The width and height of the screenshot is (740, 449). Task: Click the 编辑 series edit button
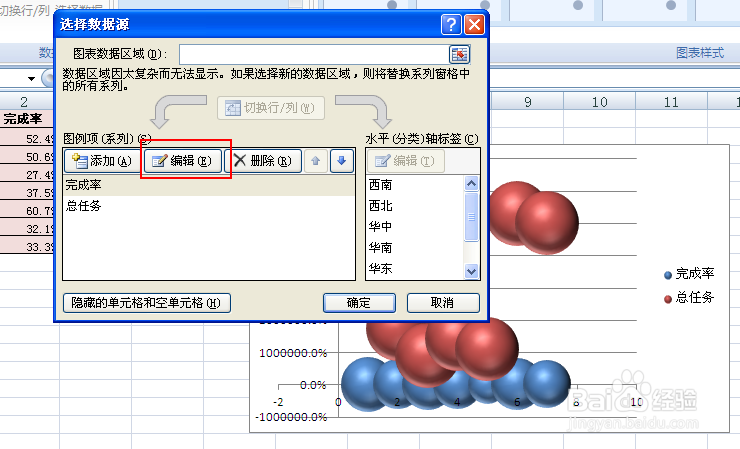point(182,161)
